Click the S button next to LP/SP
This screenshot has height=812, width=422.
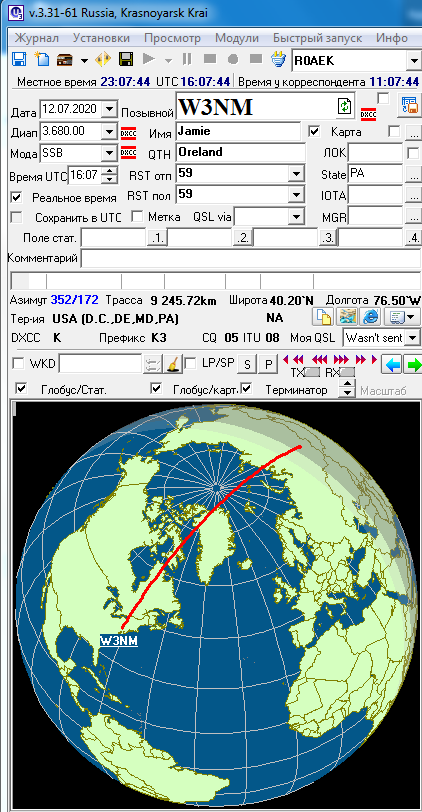tap(247, 364)
